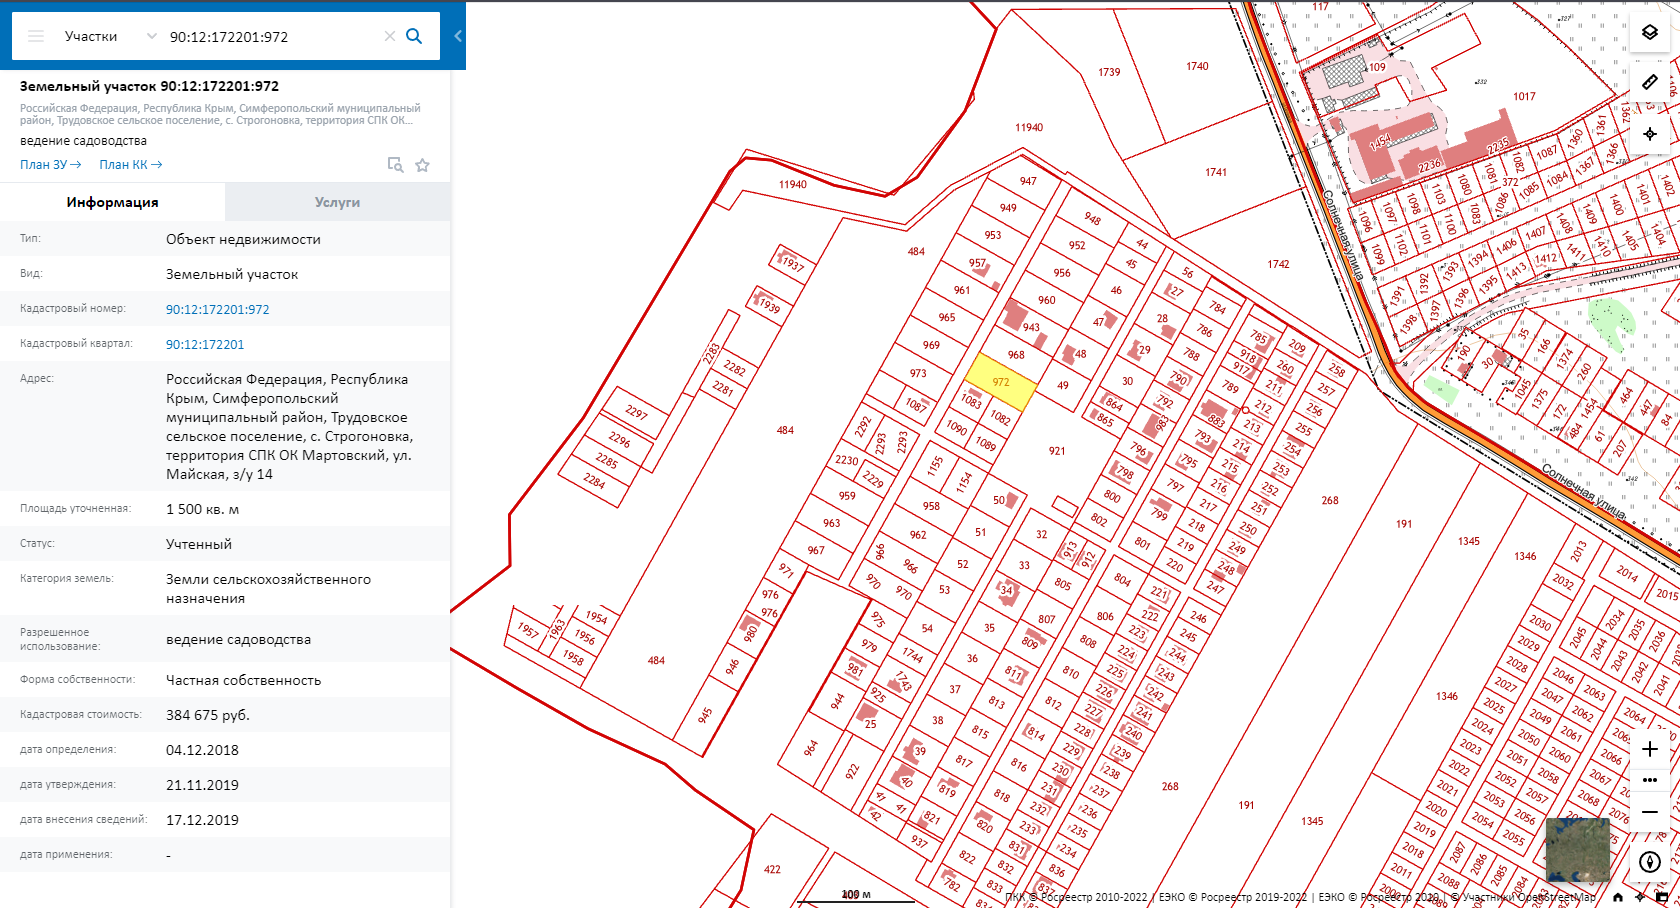Viewport: 1680px width, 908px height.
Task: Collapse the left info panel with the chevron
Action: [x=458, y=36]
